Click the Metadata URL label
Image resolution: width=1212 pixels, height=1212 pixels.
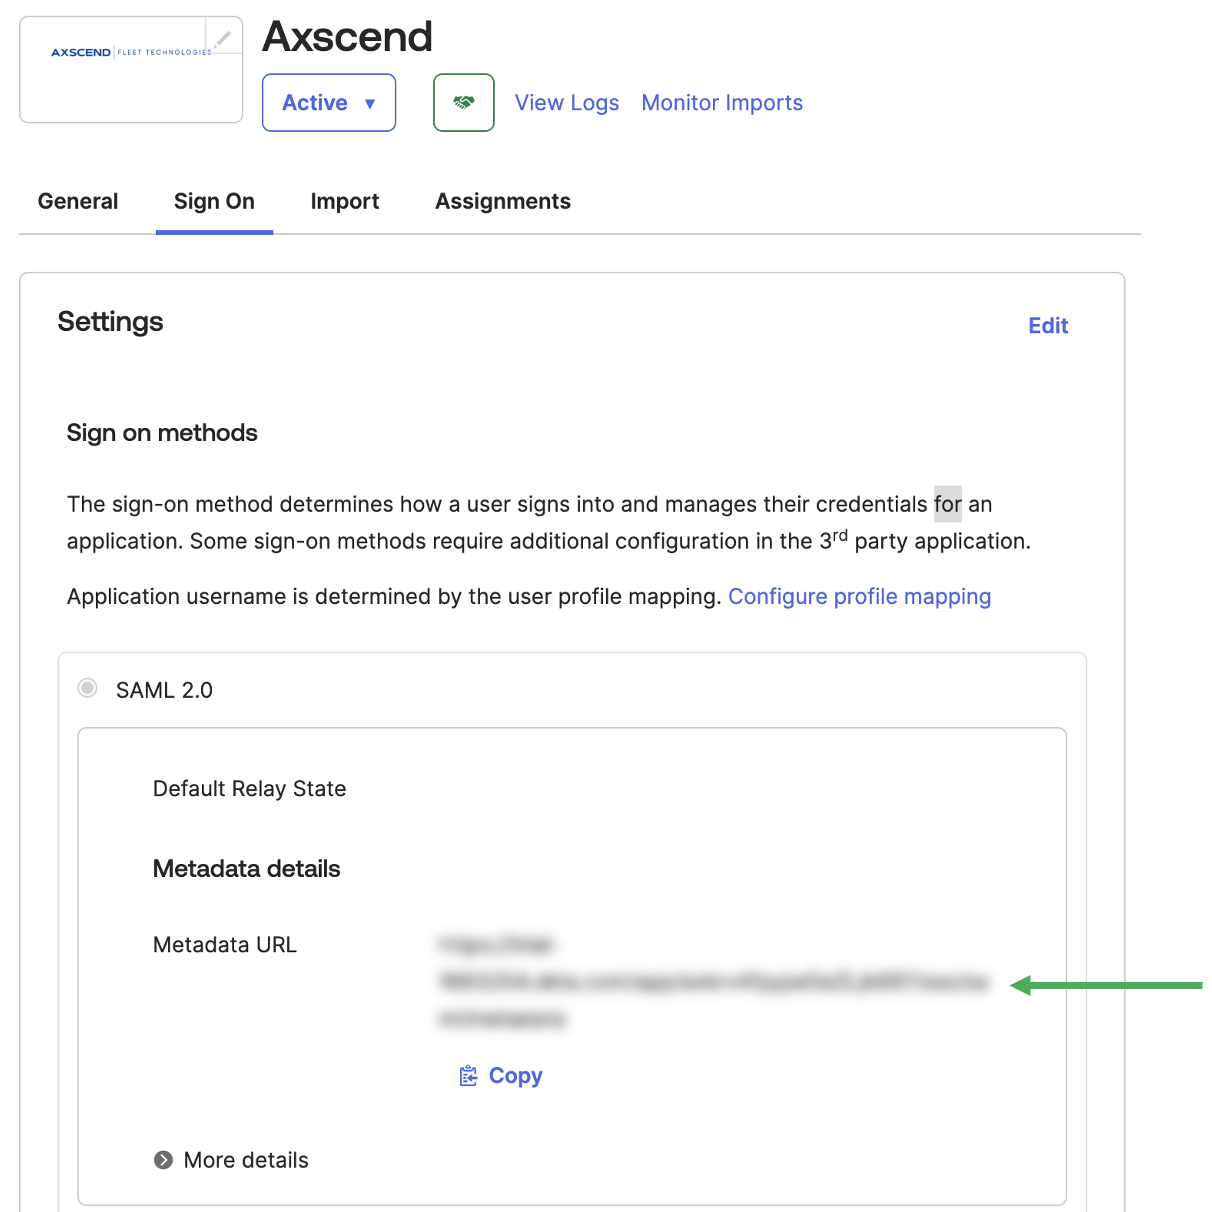[225, 945]
